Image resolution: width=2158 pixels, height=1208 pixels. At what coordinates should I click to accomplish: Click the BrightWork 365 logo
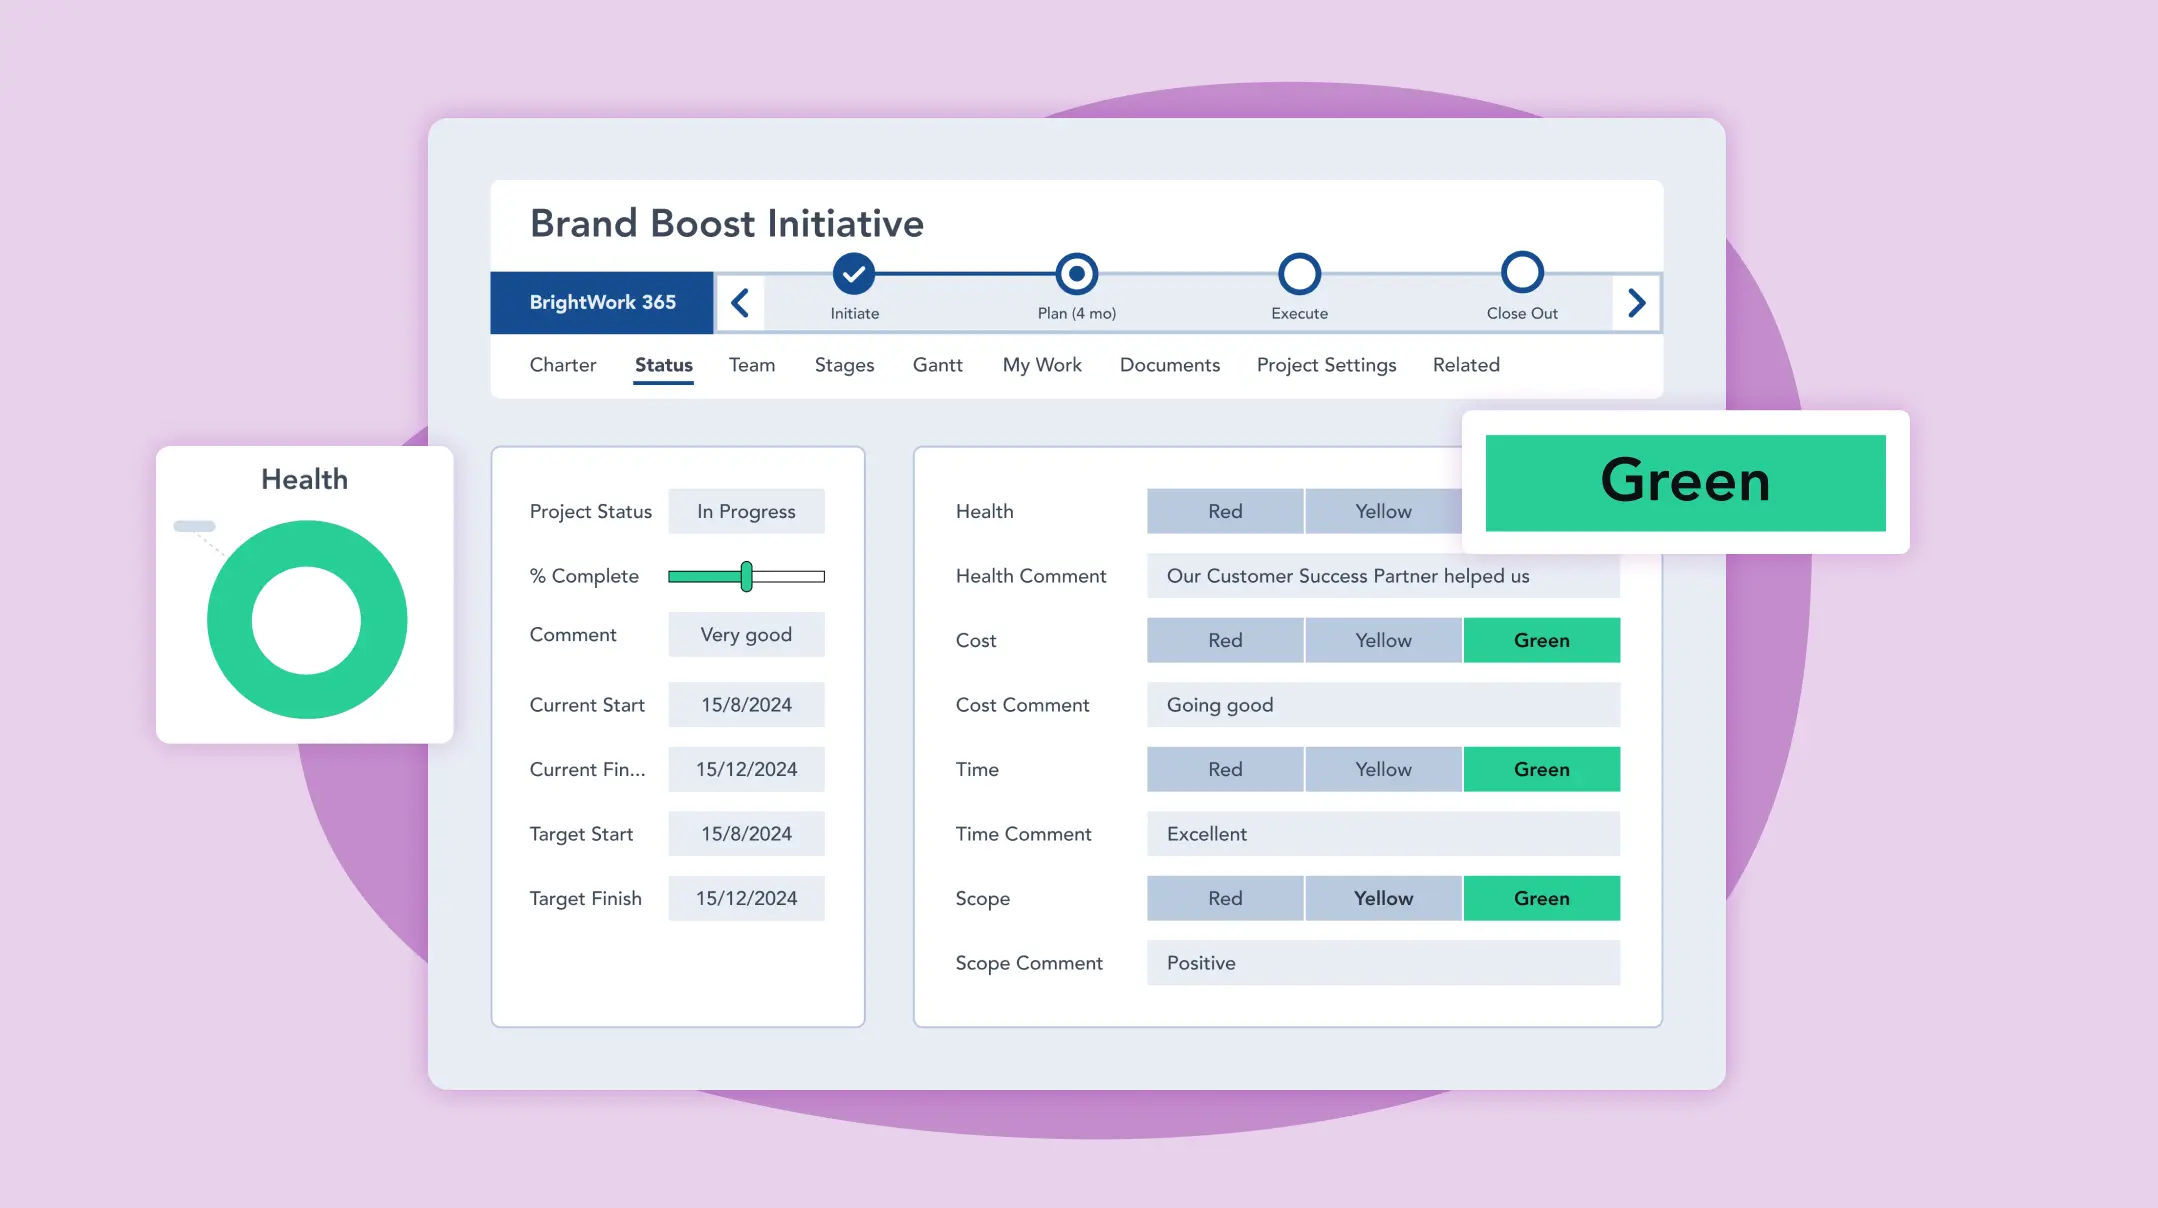602,302
